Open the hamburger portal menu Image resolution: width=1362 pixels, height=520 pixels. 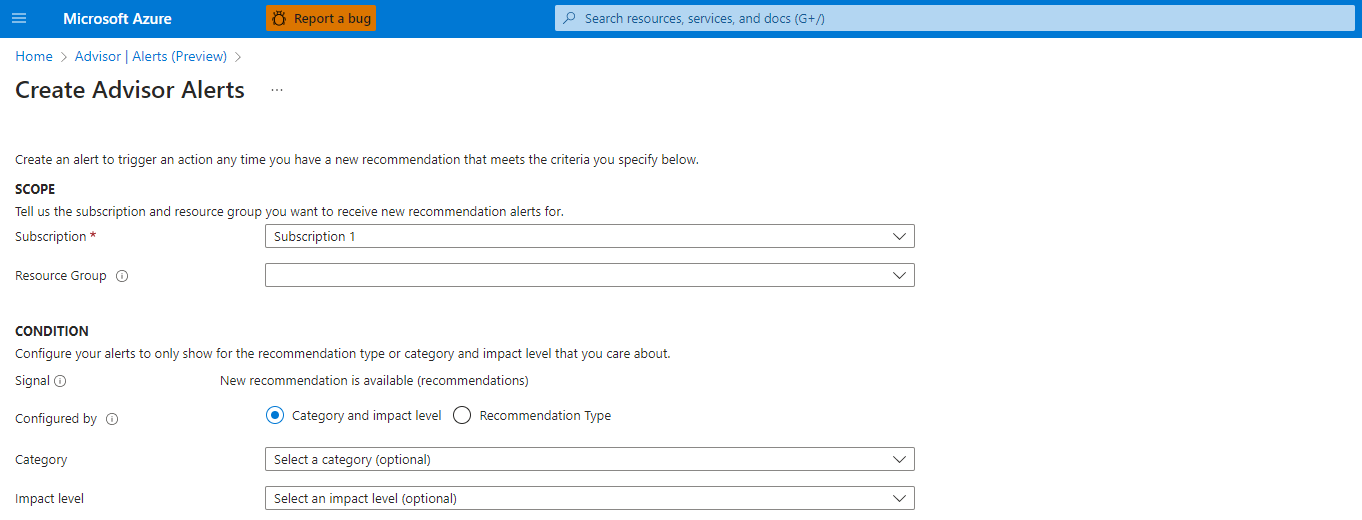tap(19, 19)
